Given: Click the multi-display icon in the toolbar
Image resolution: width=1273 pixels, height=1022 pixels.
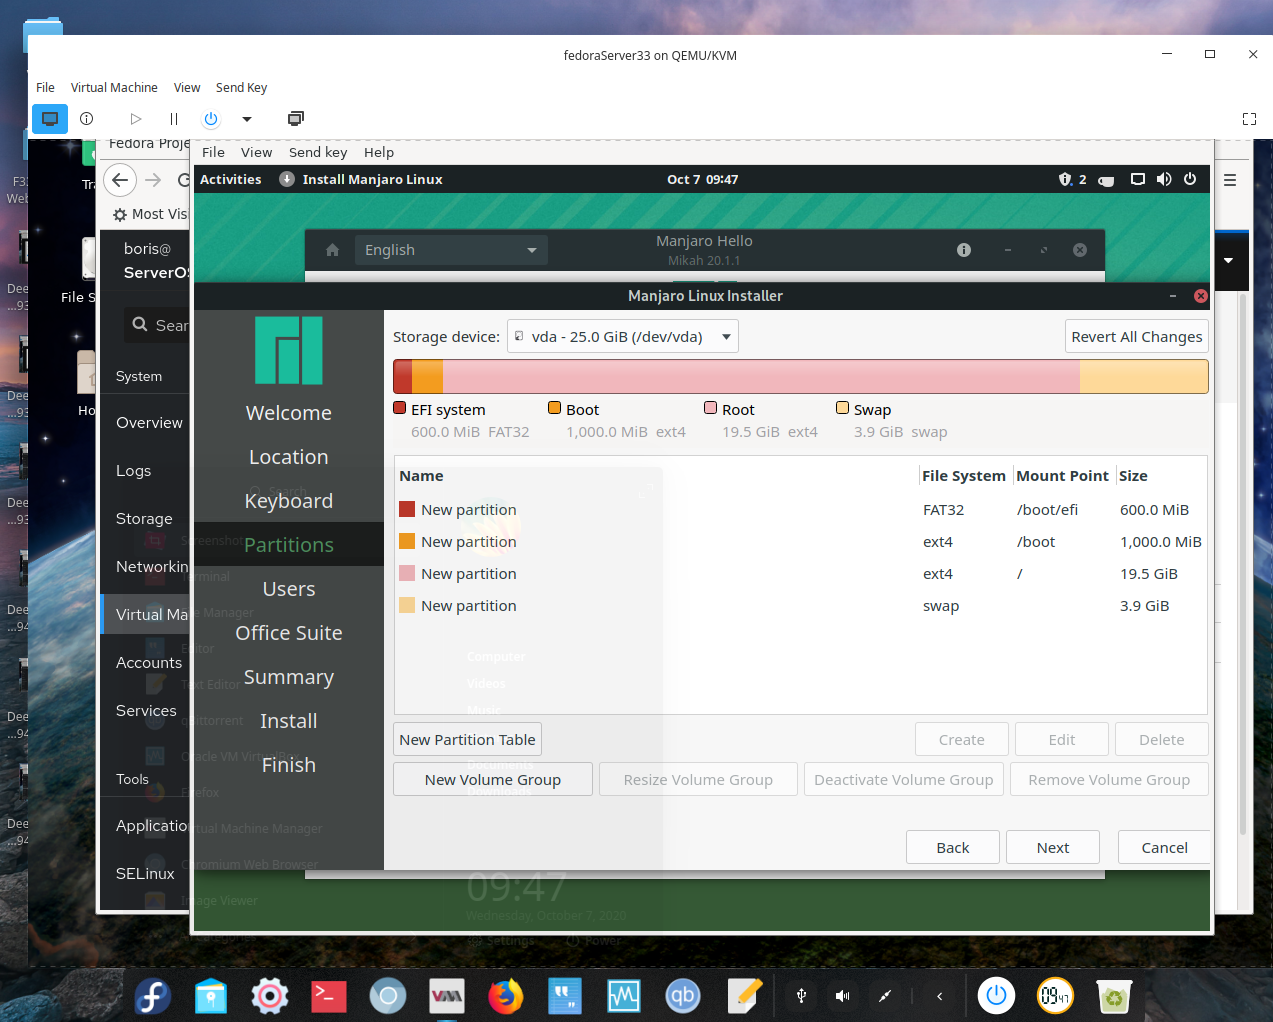Looking at the screenshot, I should tap(296, 119).
